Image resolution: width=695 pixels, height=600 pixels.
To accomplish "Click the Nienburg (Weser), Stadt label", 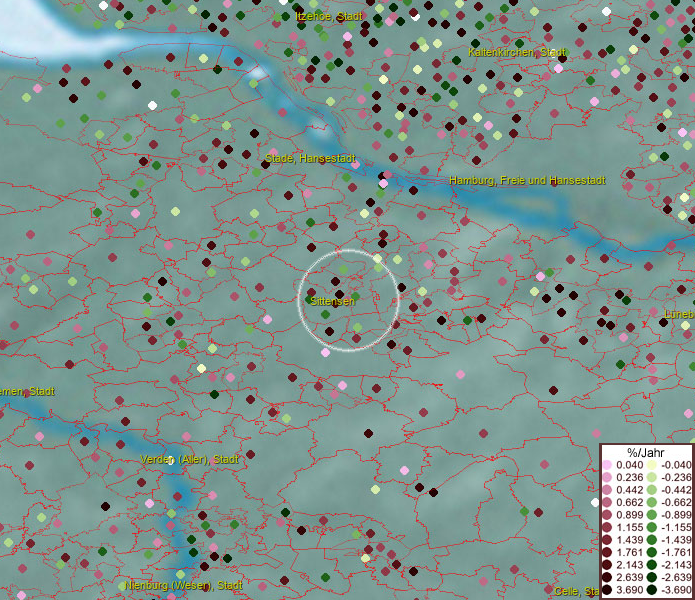I will tap(184, 585).
